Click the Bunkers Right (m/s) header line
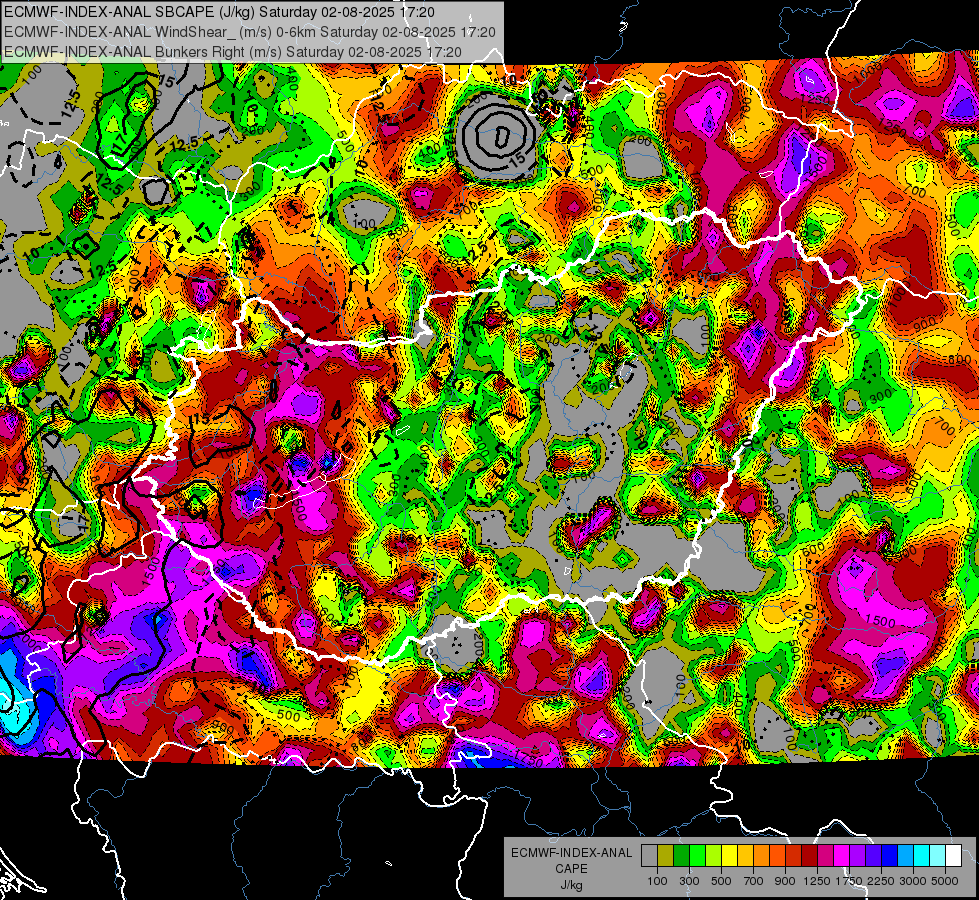Screen dimensions: 979x900 pos(233,52)
